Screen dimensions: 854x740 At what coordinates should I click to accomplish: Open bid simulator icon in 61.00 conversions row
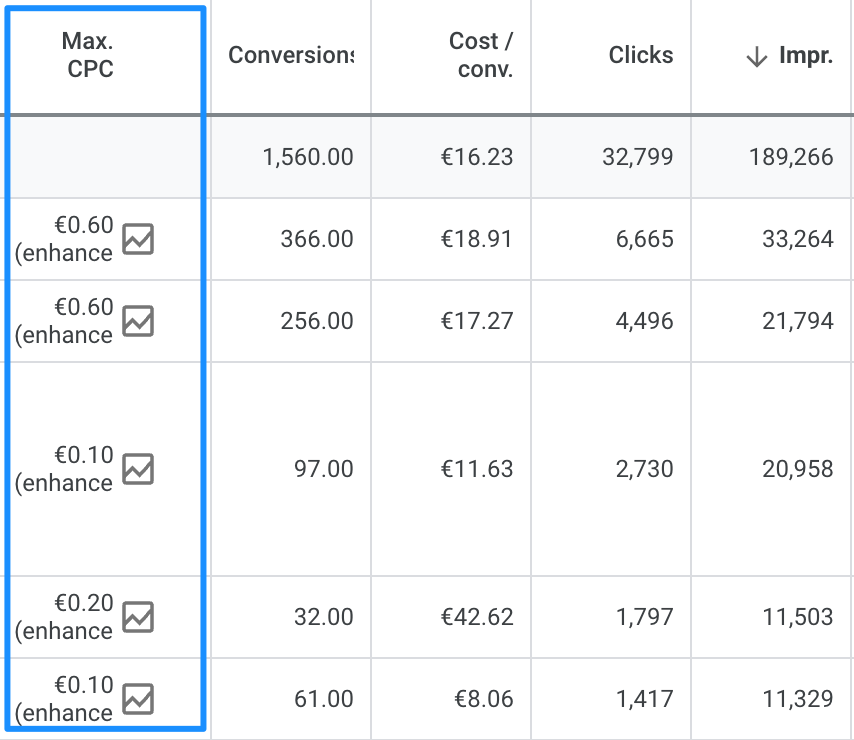[x=138, y=699]
